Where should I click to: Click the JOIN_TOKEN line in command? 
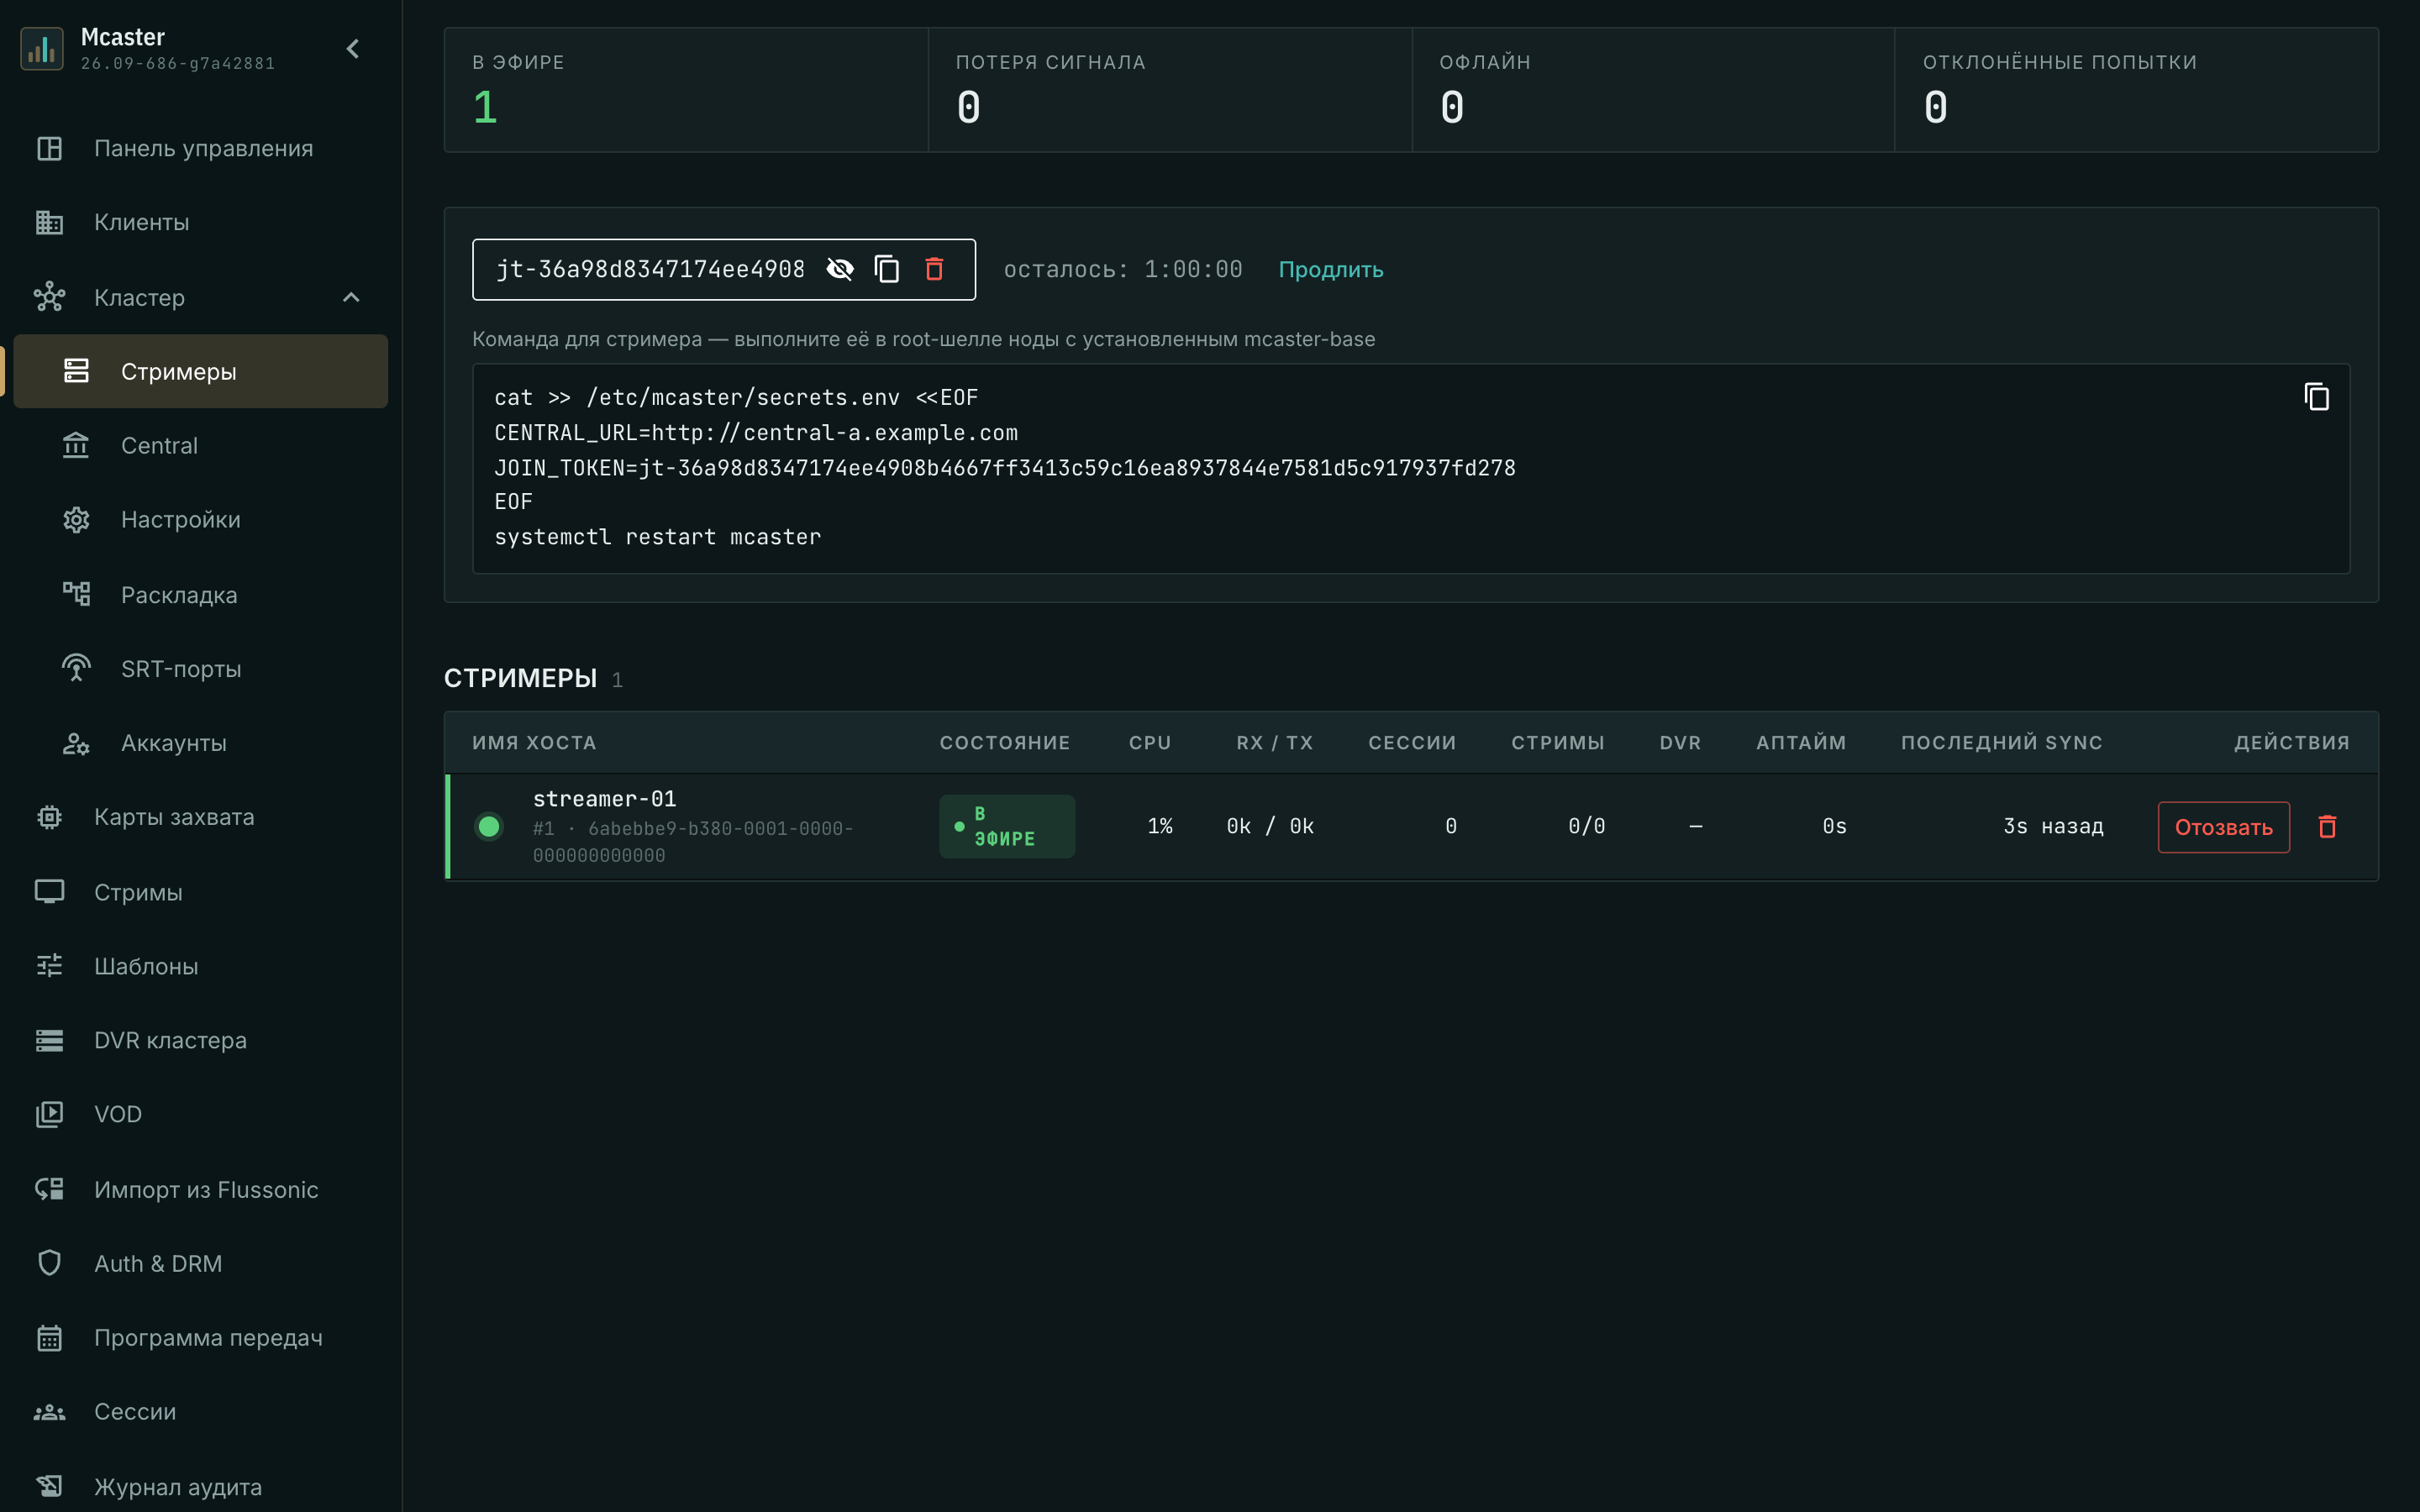click(x=1005, y=467)
